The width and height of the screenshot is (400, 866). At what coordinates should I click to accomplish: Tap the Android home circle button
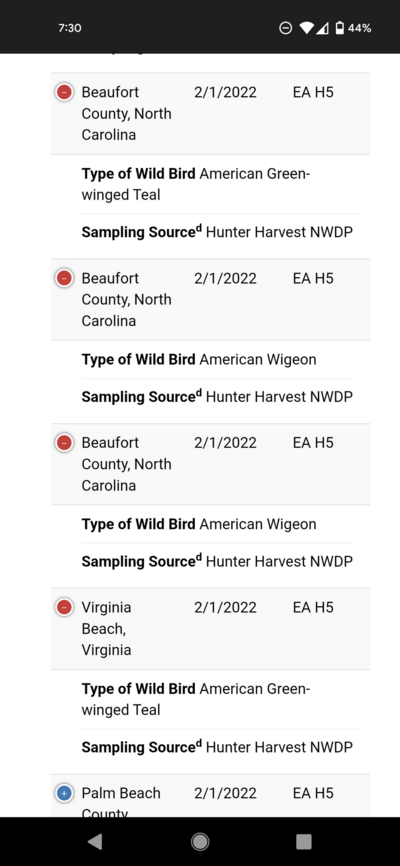point(200,841)
